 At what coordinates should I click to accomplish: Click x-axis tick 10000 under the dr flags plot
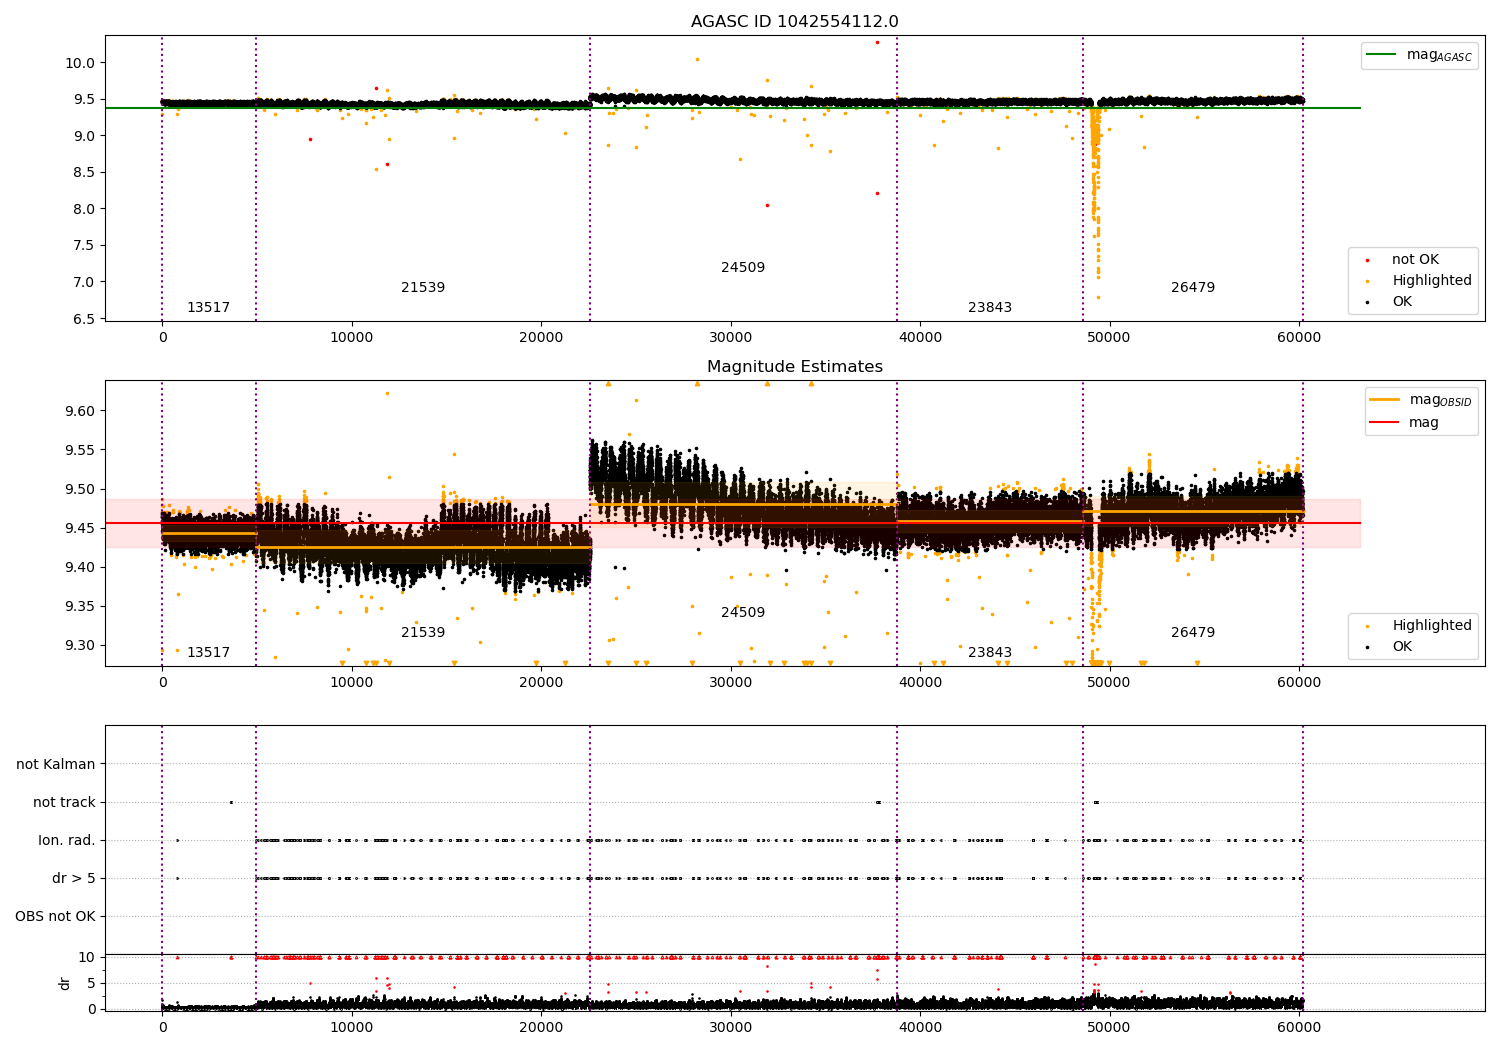point(351,1028)
